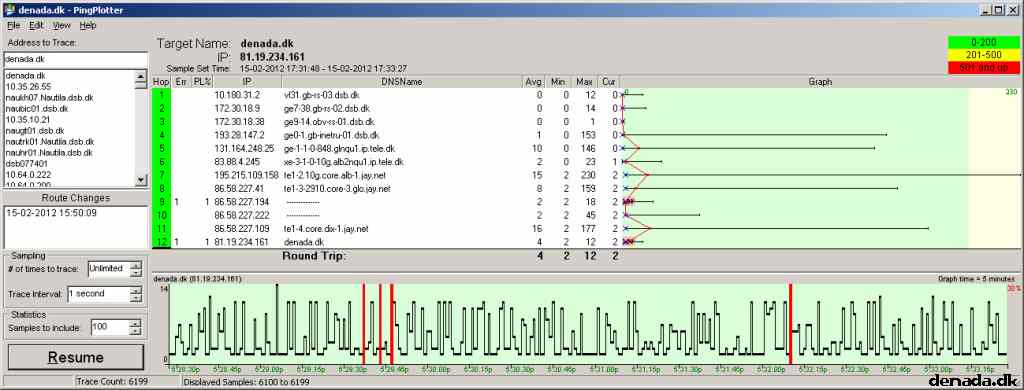Click the Samples to include spinner arrows
Viewport: 1024px width, 390px height.
135,327
